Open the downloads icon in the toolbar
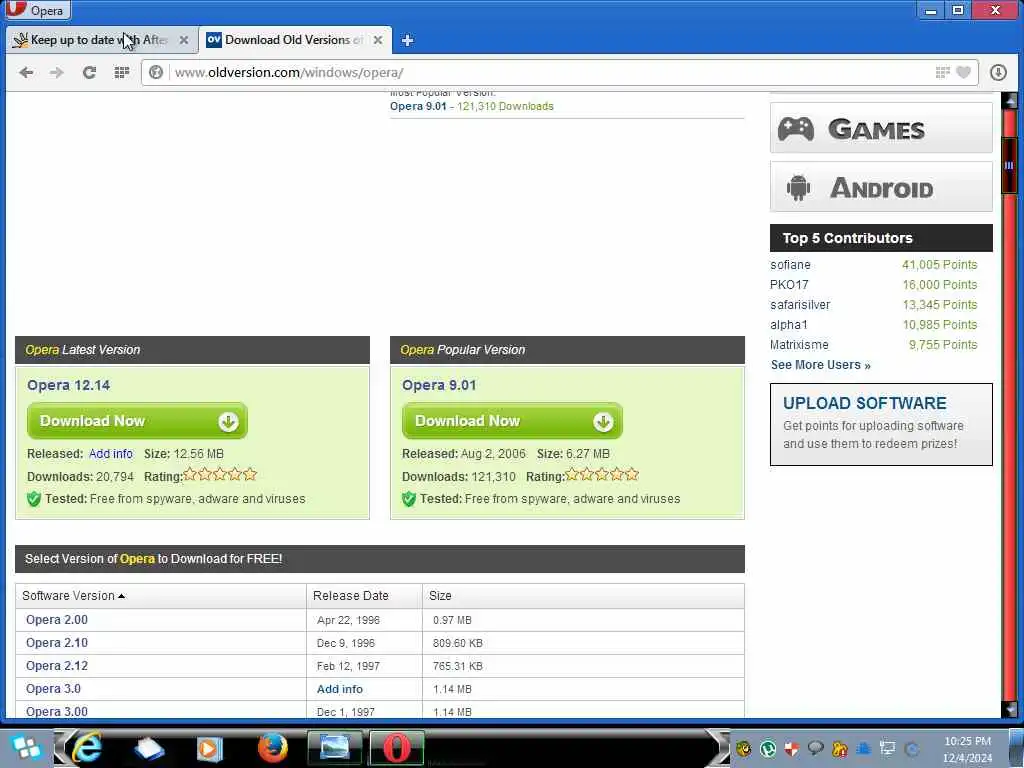 998,72
